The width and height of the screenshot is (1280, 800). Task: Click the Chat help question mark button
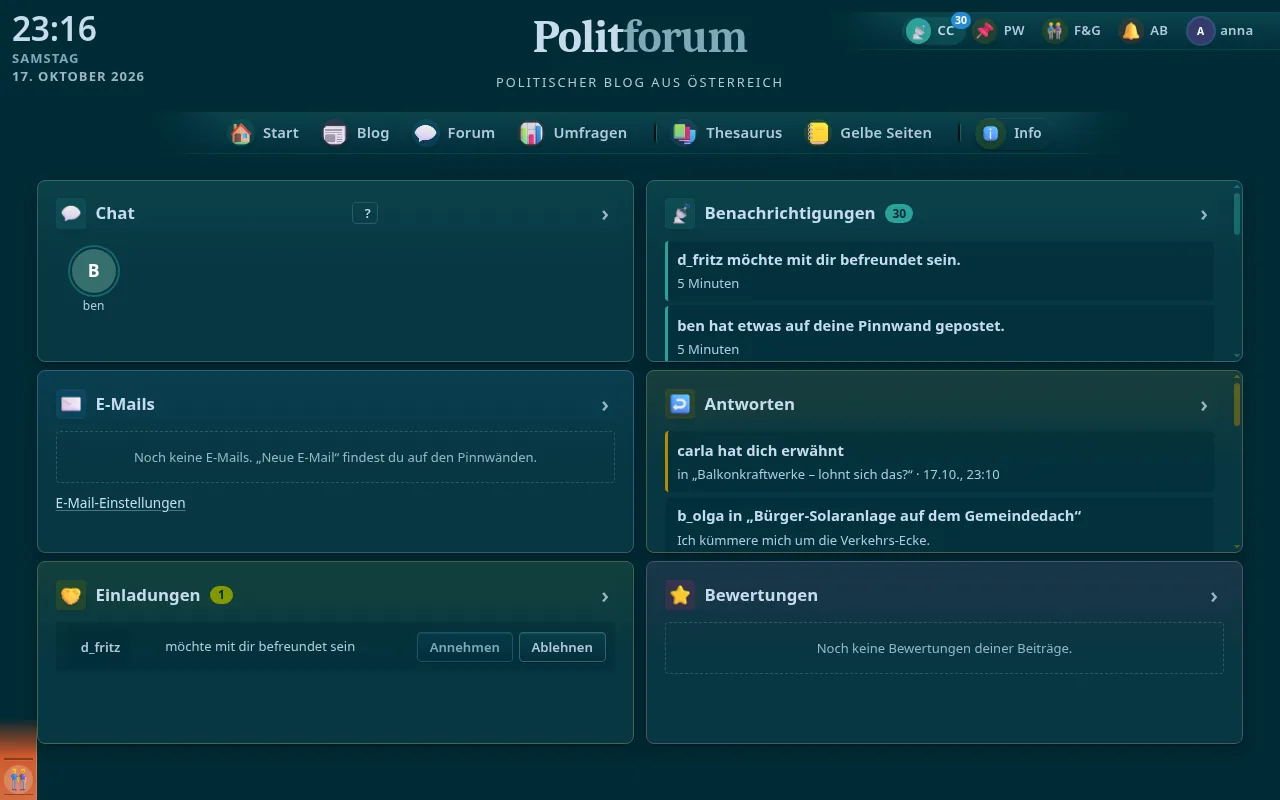pos(365,213)
